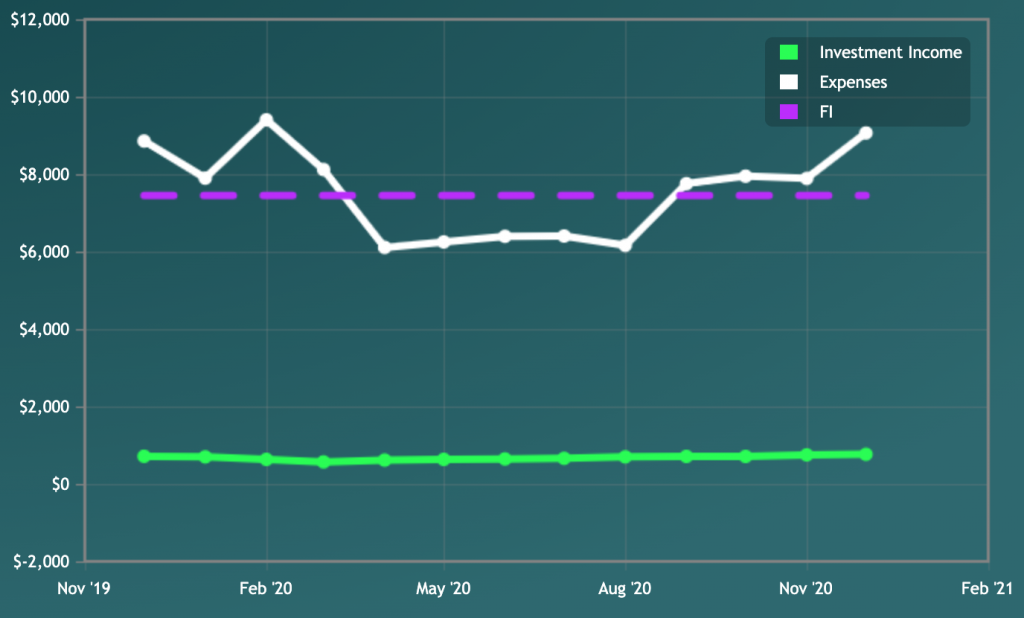
Task: Click Investment Income point at Nov '20
Action: click(806, 455)
